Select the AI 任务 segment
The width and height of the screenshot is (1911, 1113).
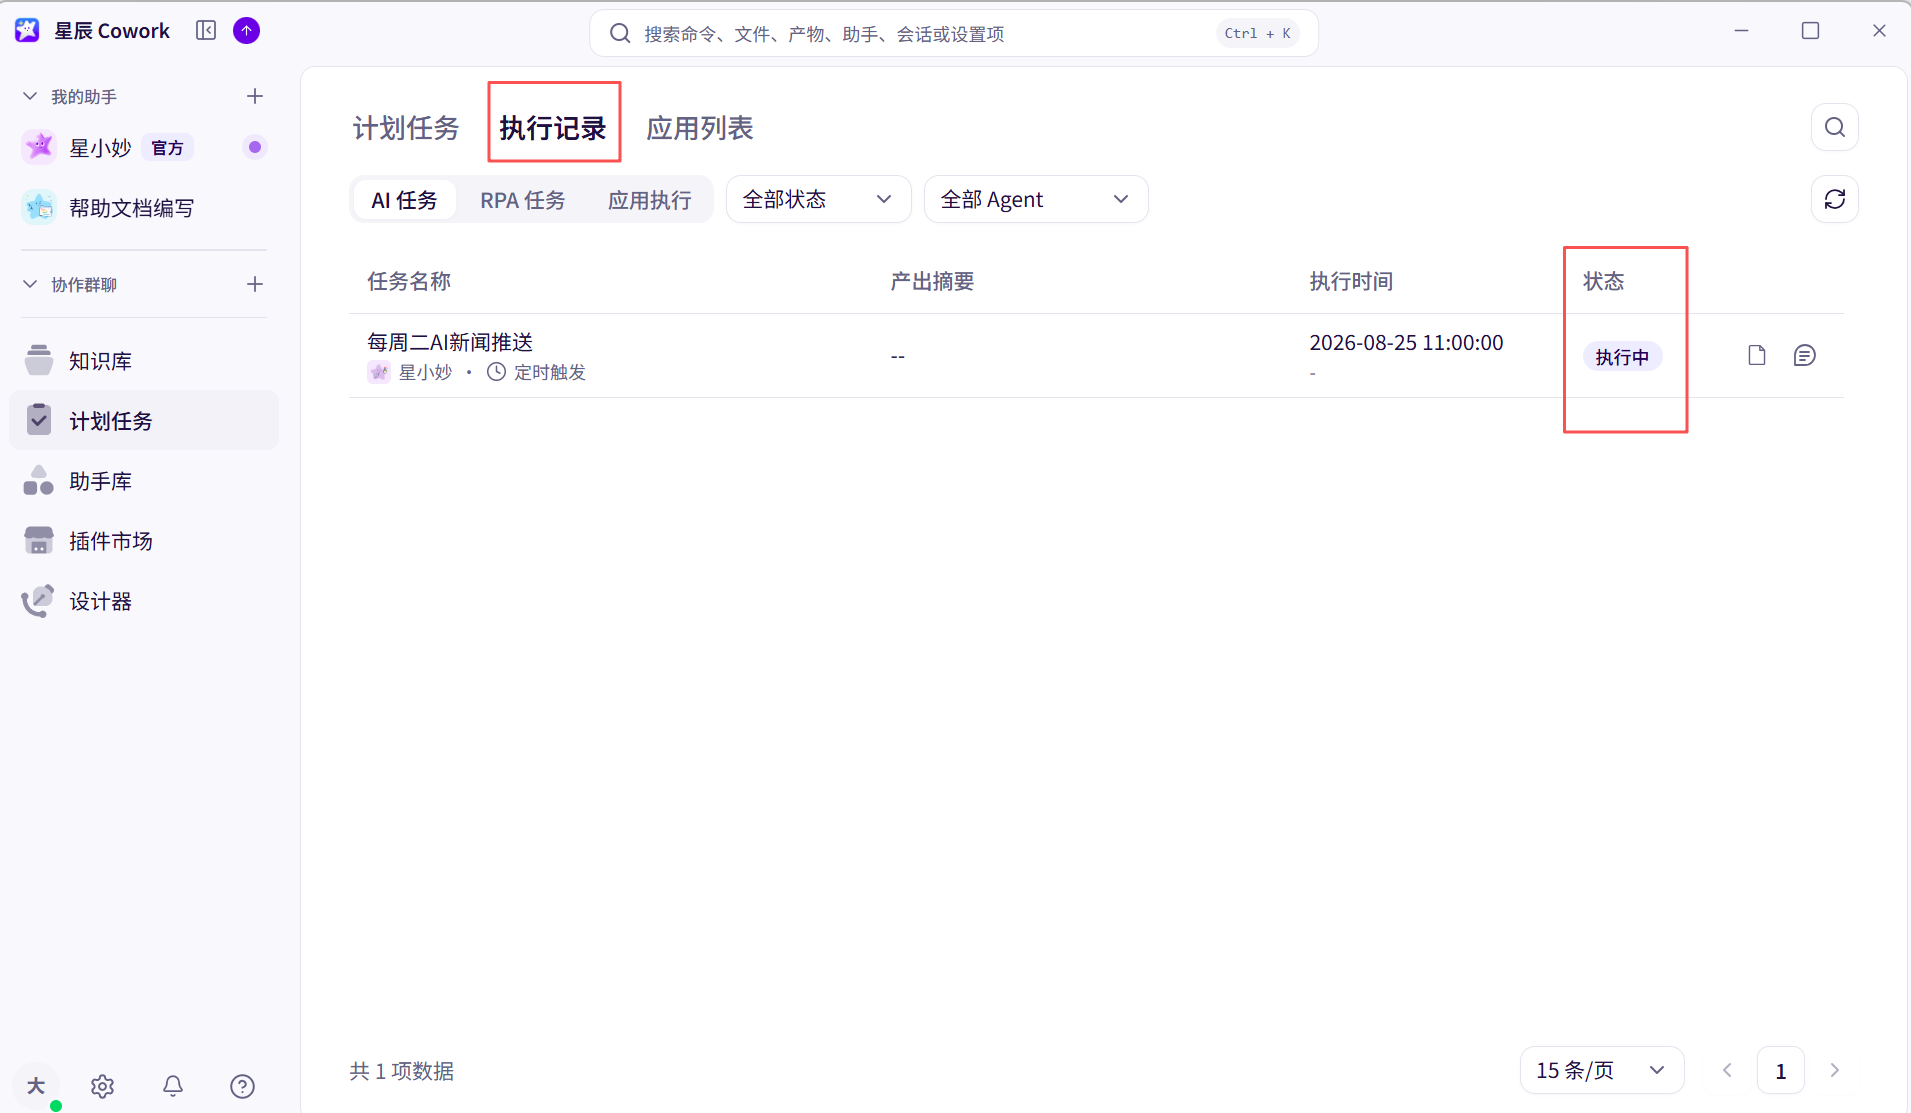(404, 200)
